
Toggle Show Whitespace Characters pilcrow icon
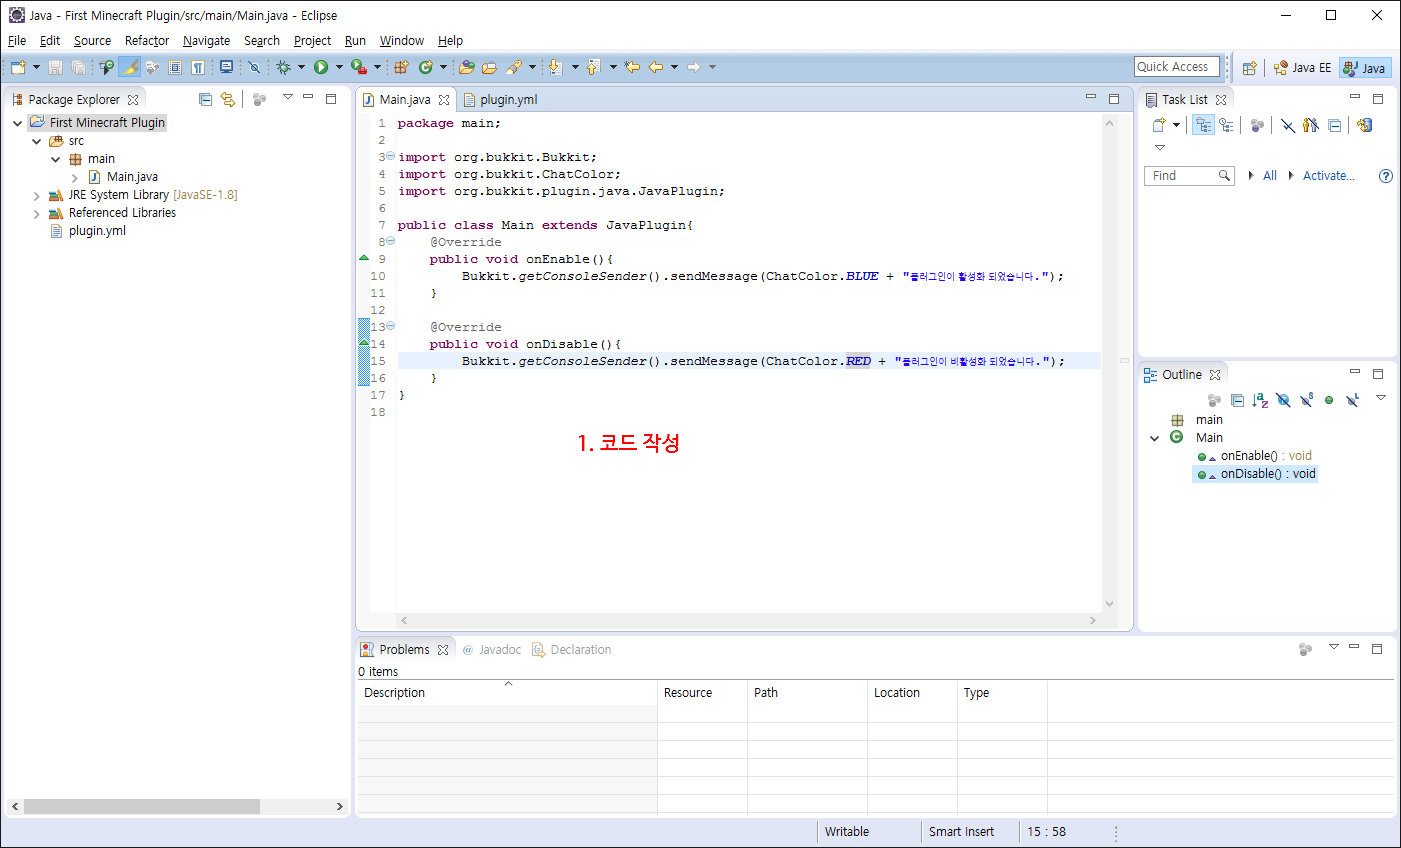click(x=198, y=67)
